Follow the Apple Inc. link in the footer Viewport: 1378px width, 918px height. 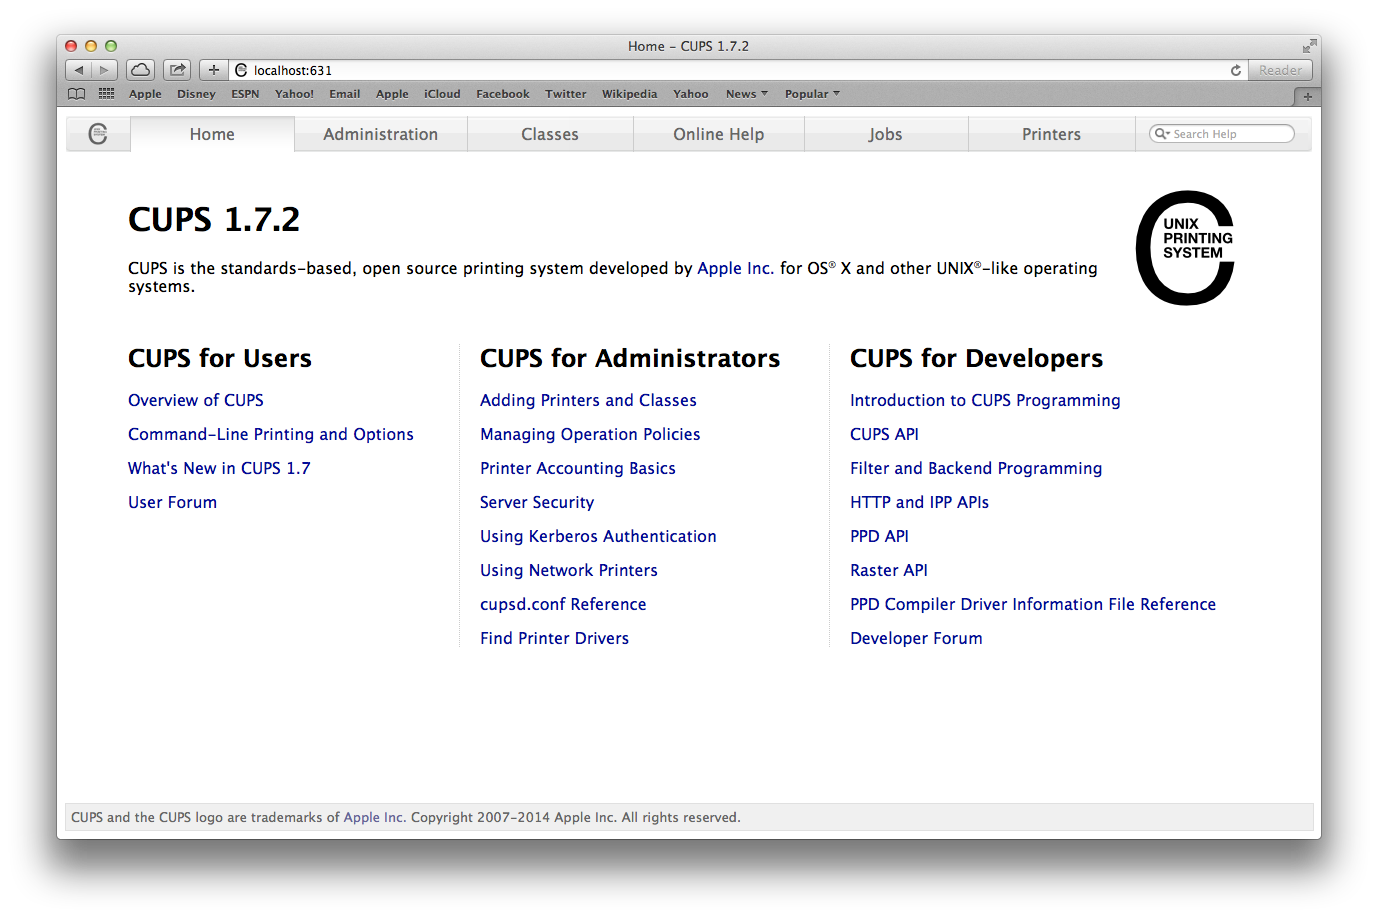tap(374, 817)
